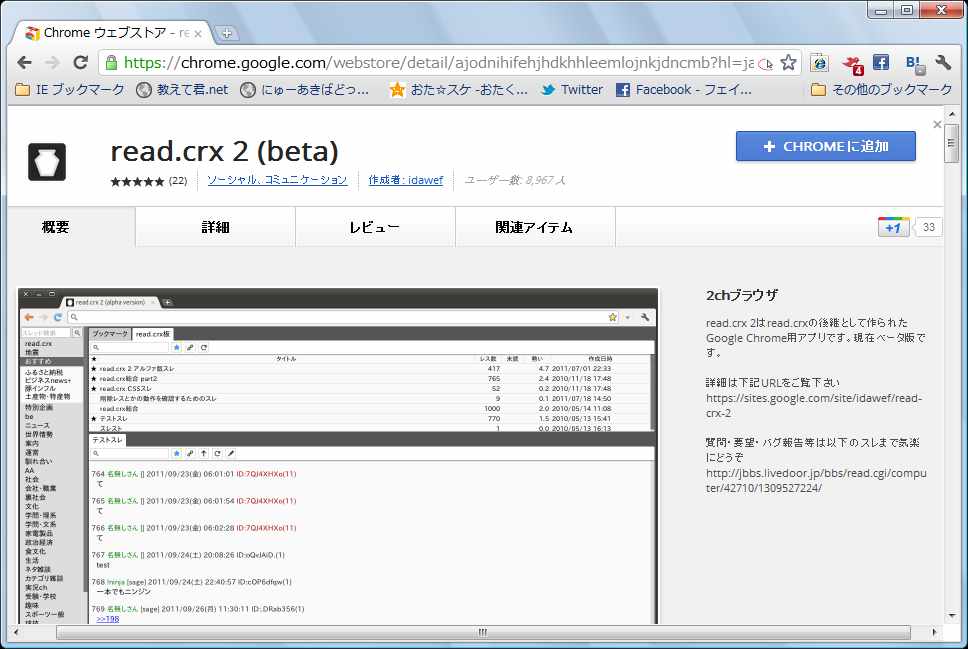Viewport: 968px width, 649px height.
Task: Open the レビュー tab
Action: (x=375, y=227)
